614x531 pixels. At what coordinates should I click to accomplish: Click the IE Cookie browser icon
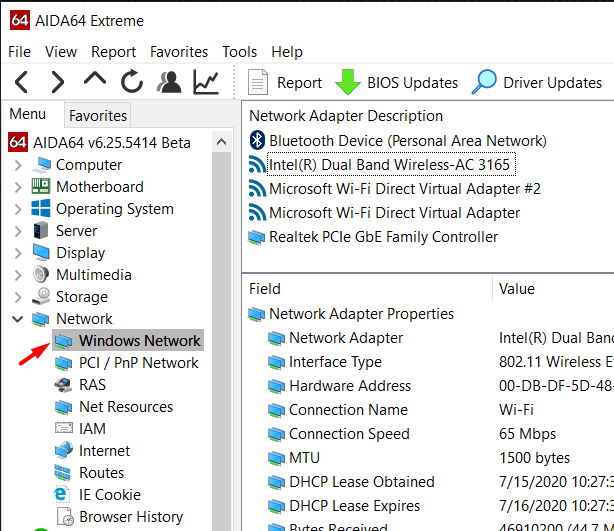pos(63,495)
